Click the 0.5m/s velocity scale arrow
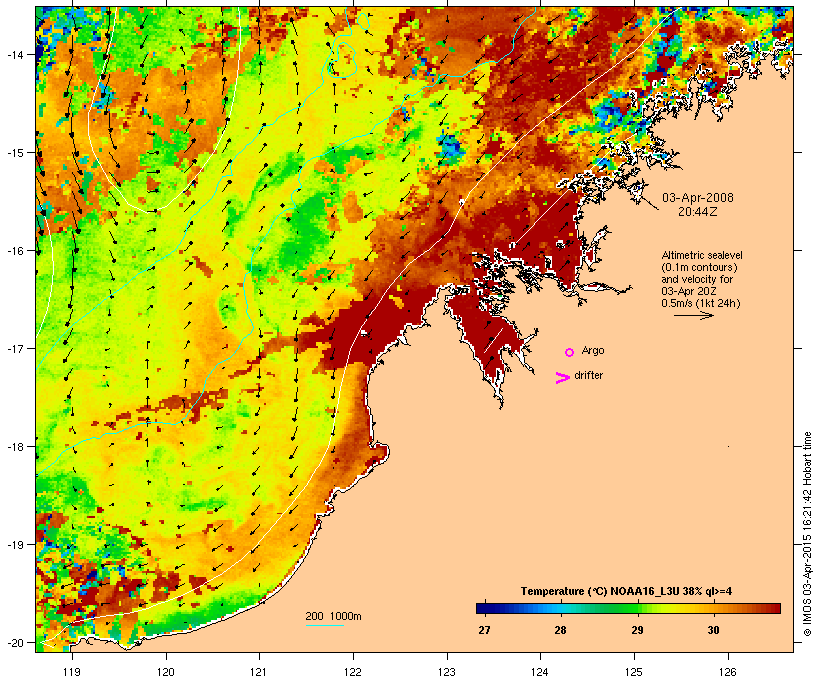This screenshot has width=820, height=680. coord(693,315)
